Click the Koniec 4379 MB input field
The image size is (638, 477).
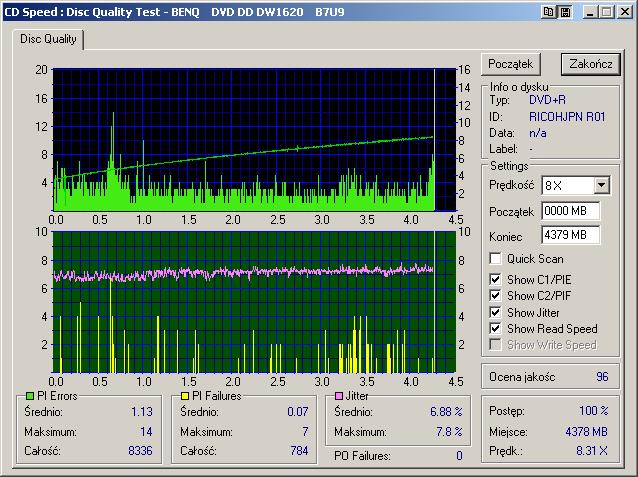570,235
